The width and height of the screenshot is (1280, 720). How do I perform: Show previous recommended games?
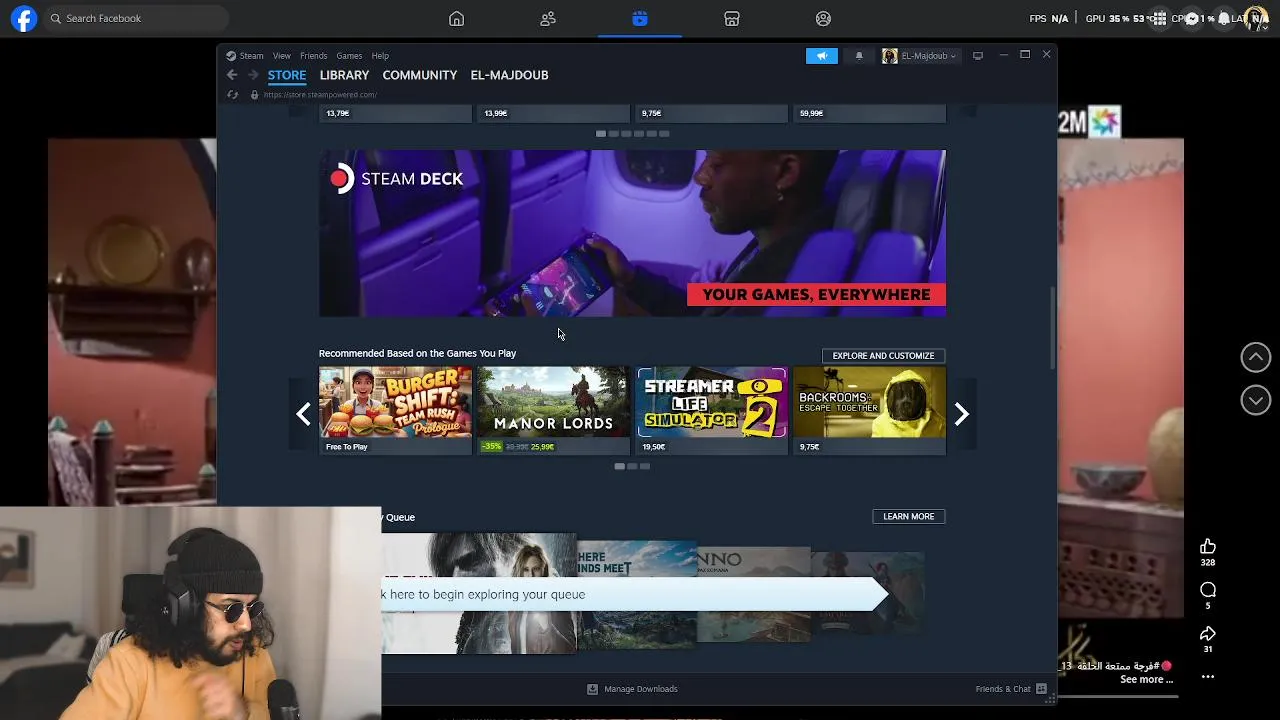point(303,414)
